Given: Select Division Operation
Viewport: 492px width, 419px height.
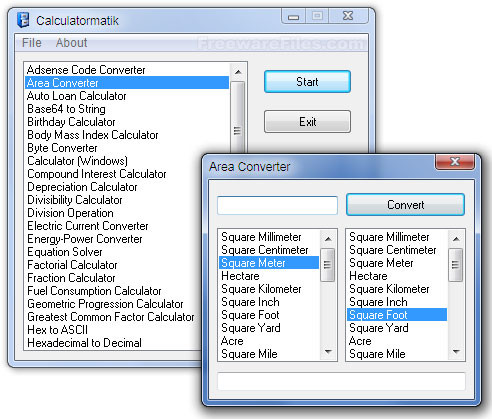Looking at the screenshot, I should click(x=113, y=213).
